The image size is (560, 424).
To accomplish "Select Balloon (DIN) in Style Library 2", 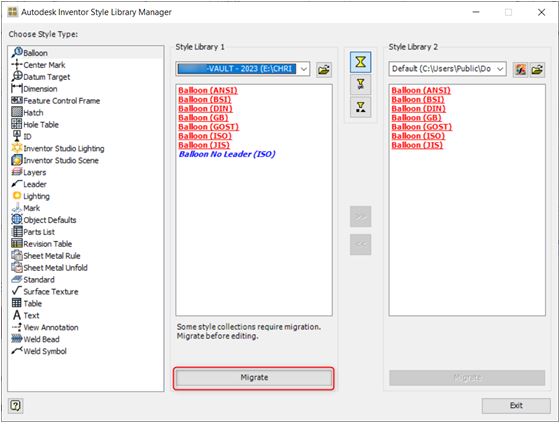I will (x=419, y=109).
